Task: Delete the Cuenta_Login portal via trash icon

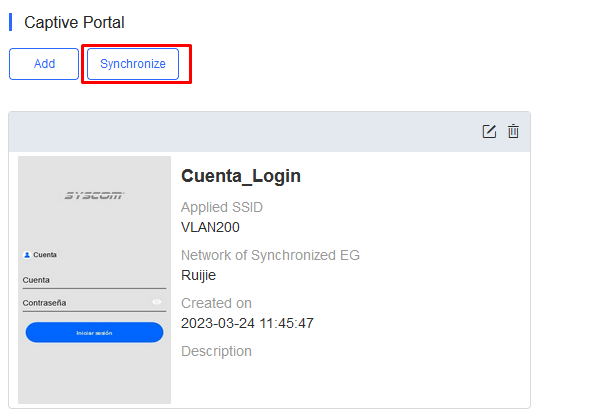Action: (x=513, y=131)
